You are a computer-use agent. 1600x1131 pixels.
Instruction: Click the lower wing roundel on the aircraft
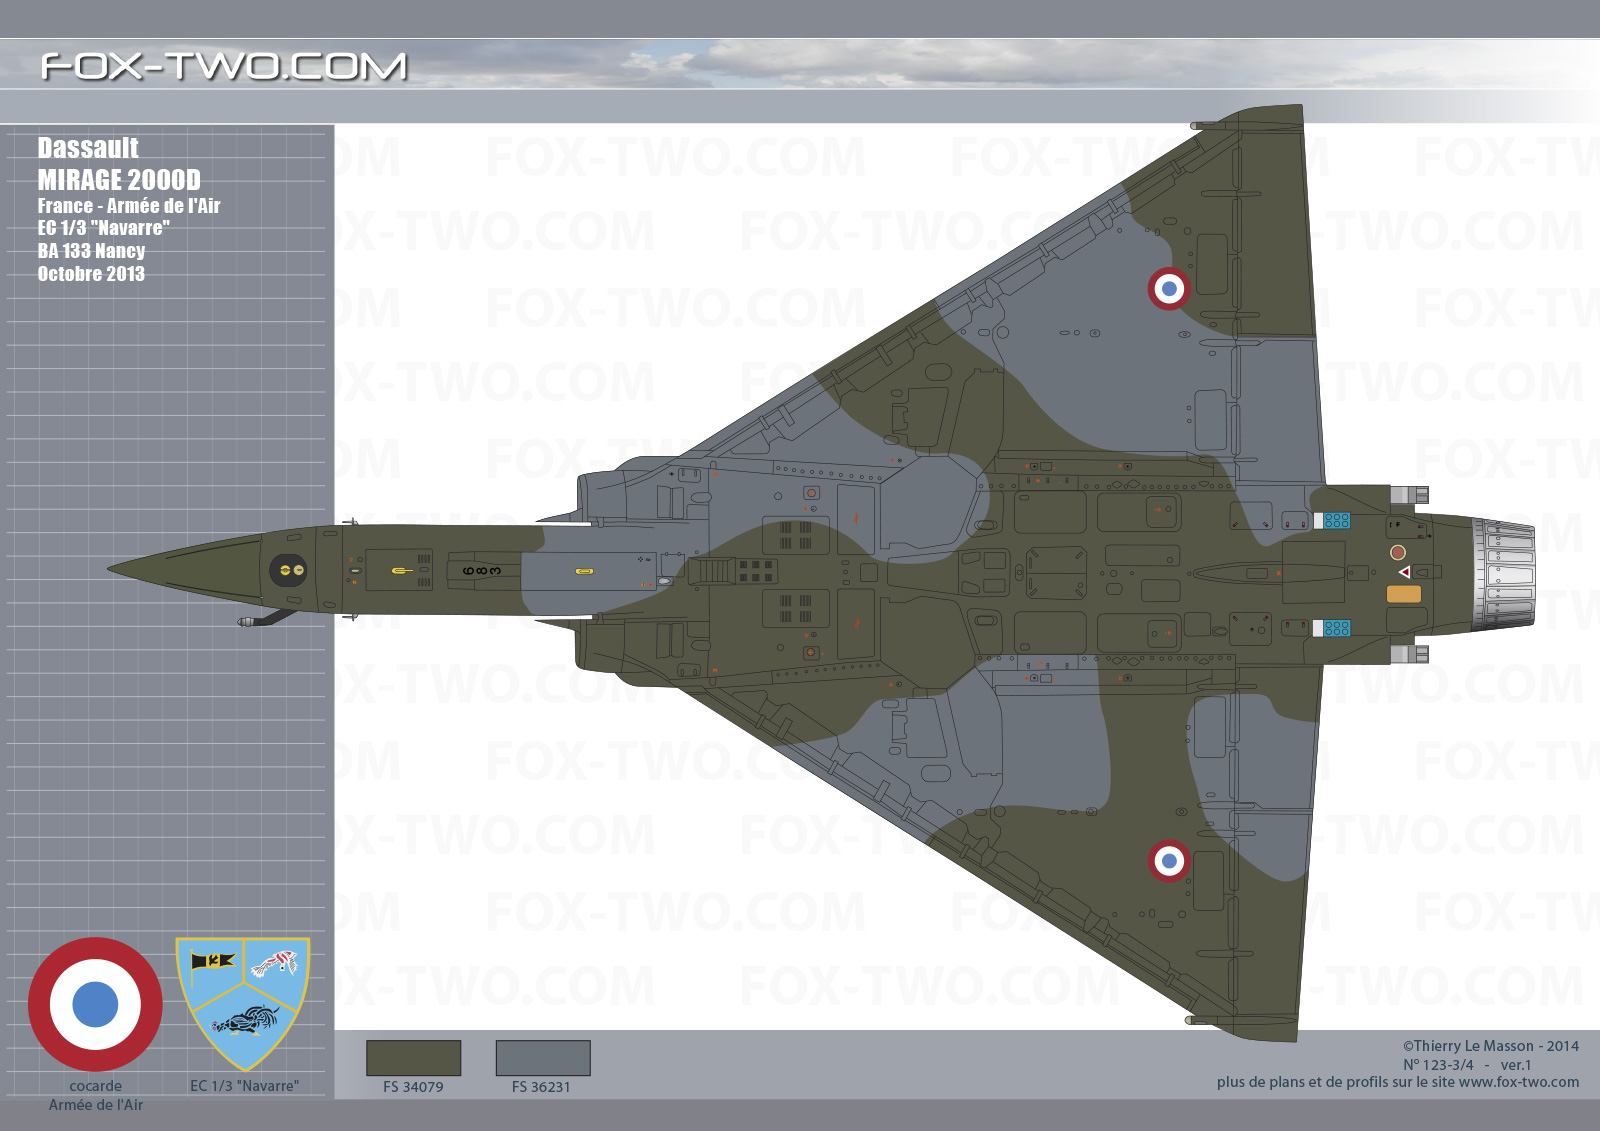tap(1168, 861)
